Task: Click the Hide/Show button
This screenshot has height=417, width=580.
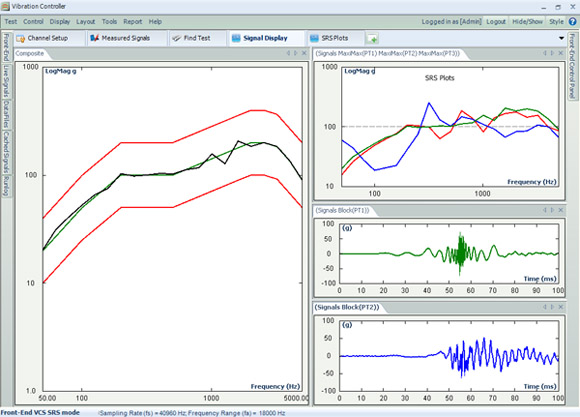Action: 527,22
